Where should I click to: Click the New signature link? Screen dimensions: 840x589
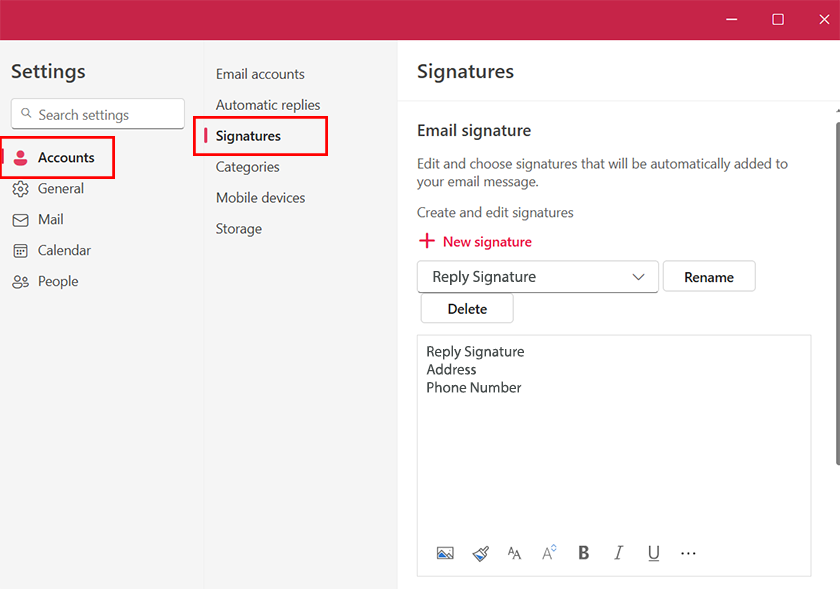coord(475,242)
